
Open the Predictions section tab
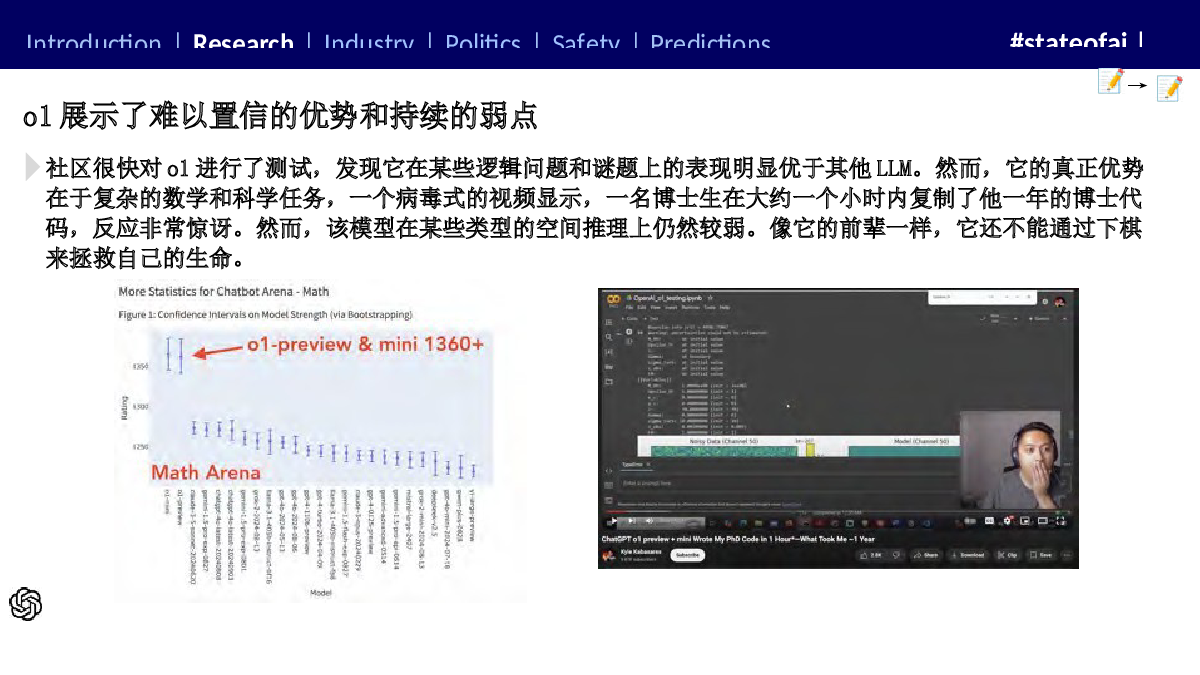click(x=711, y=43)
